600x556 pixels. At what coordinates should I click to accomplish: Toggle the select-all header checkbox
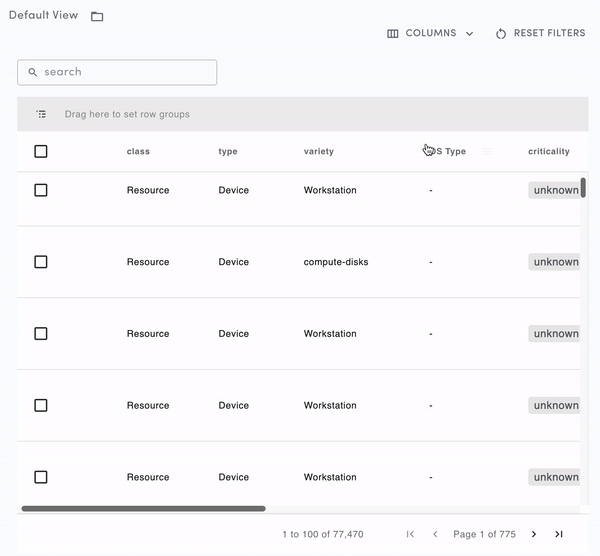pos(41,151)
